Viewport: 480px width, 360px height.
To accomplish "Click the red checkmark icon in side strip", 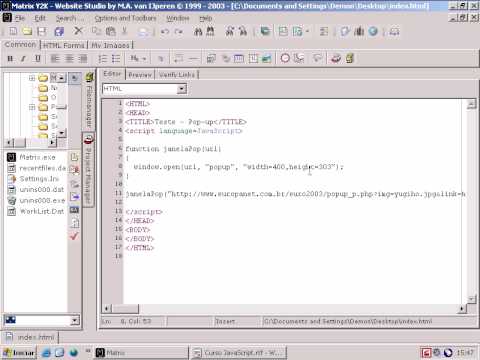I will (74, 236).
